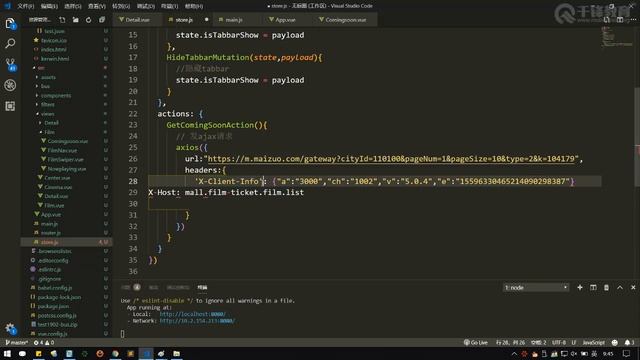
Task: Open the Debug menu (调试)
Action: 145,6
